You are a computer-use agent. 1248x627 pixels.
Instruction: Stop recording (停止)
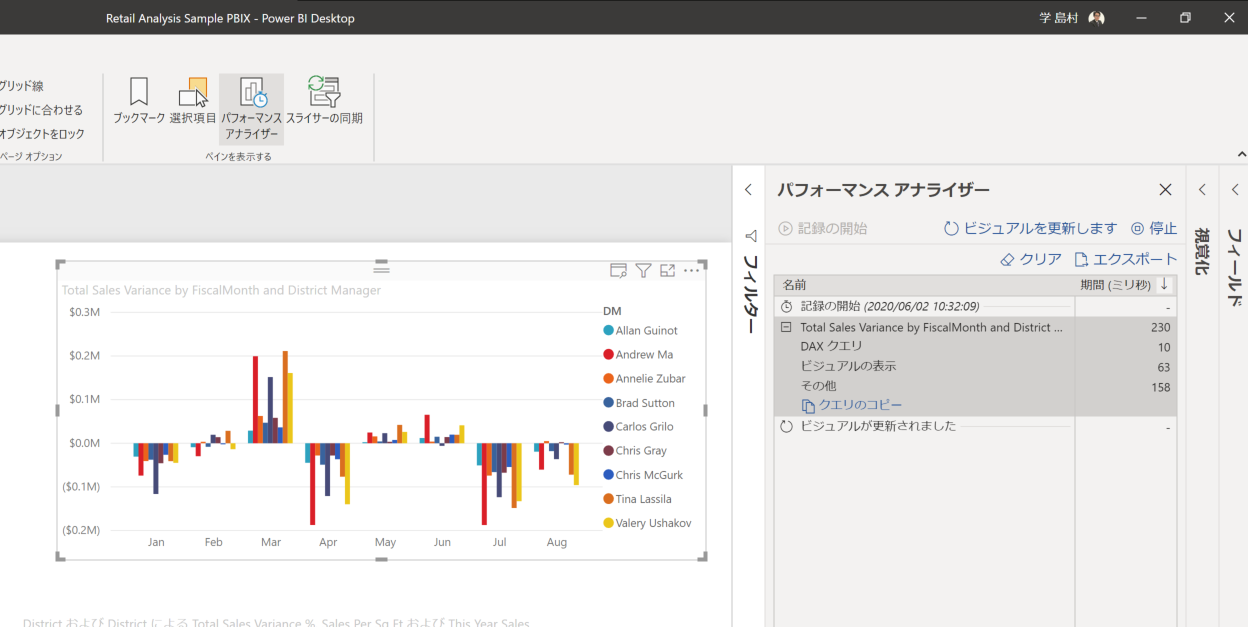tap(1153, 228)
